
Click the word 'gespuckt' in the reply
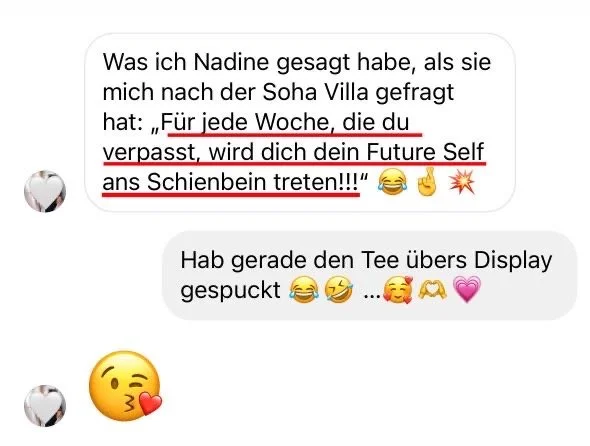point(231,291)
